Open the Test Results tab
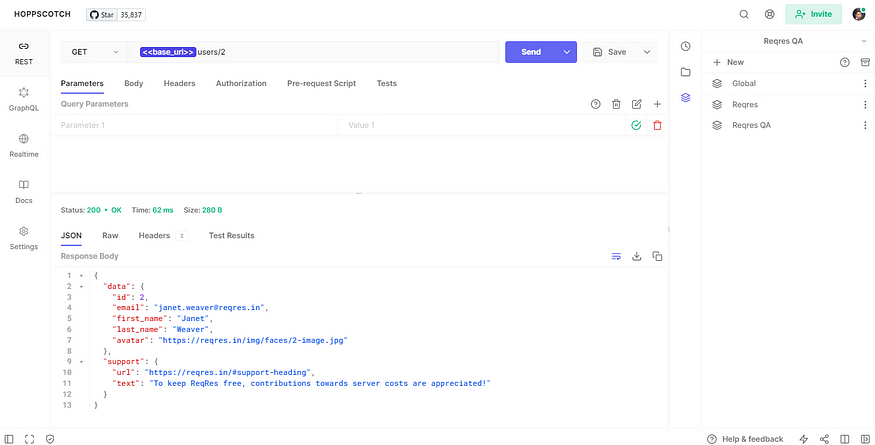The image size is (875, 445). 232,236
